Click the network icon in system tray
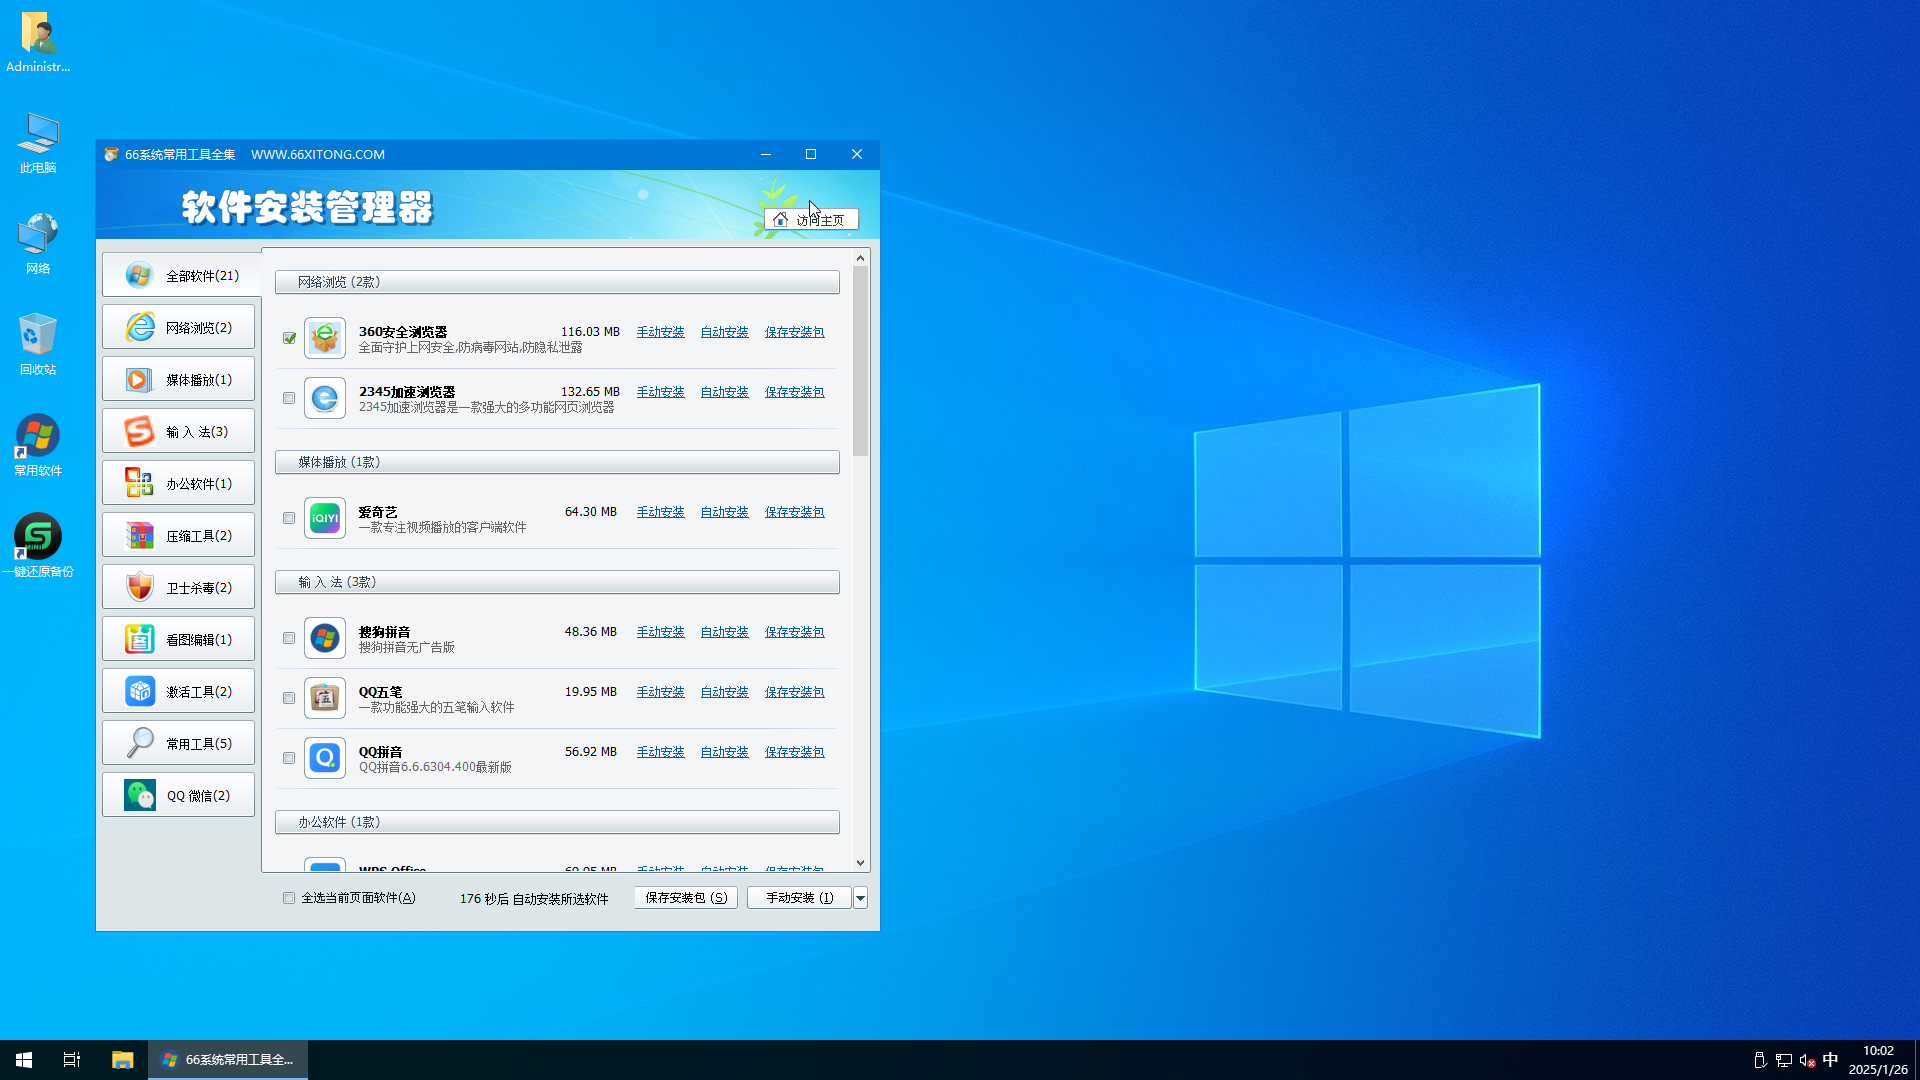 1784,1060
